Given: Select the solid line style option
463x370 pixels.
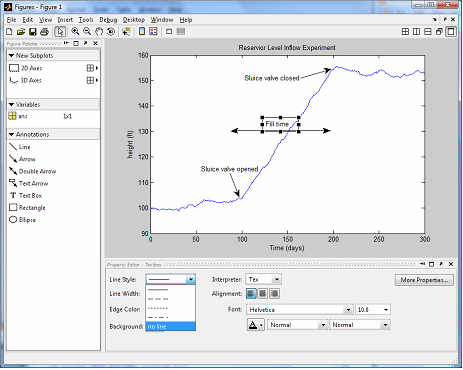Looking at the screenshot, I should (x=171, y=290).
